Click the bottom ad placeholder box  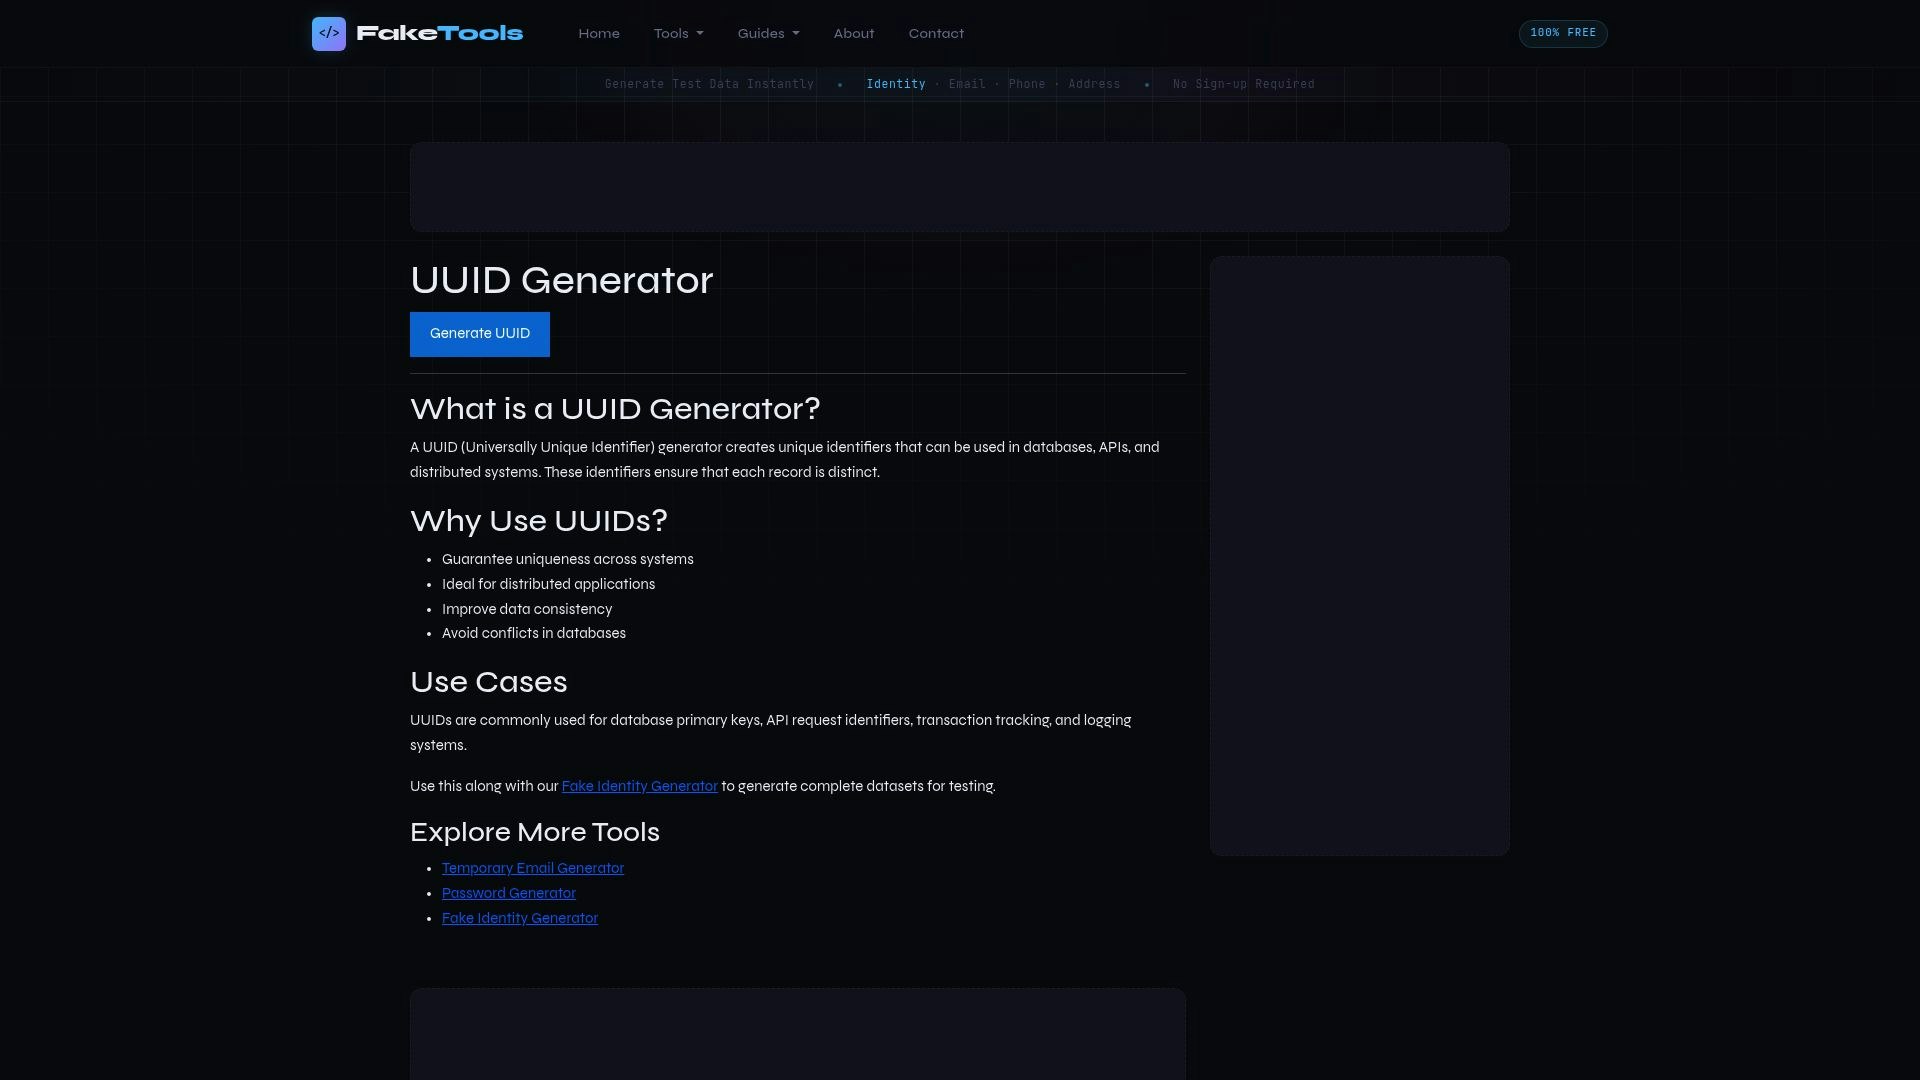click(798, 1034)
